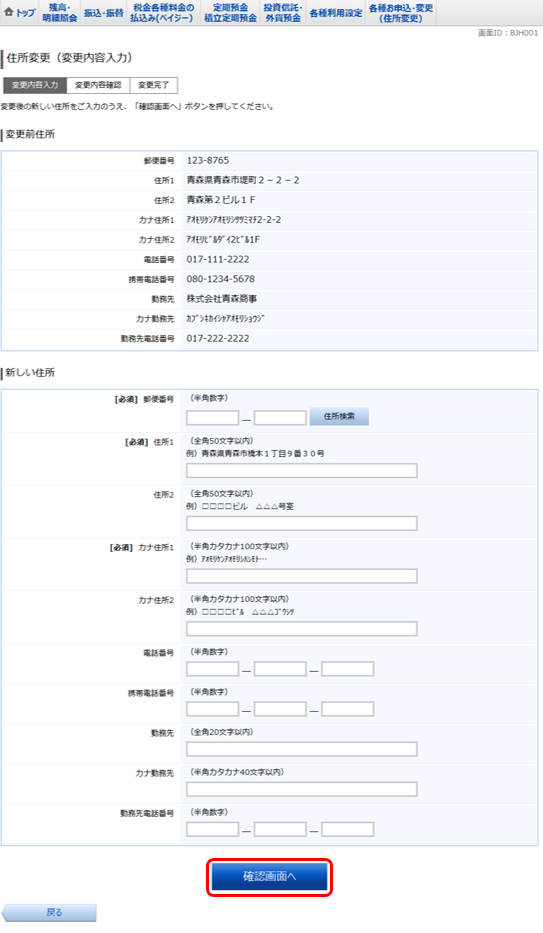Select the 変更内容確認 step tab
Screen dimensions: 543x933
click(x=98, y=85)
